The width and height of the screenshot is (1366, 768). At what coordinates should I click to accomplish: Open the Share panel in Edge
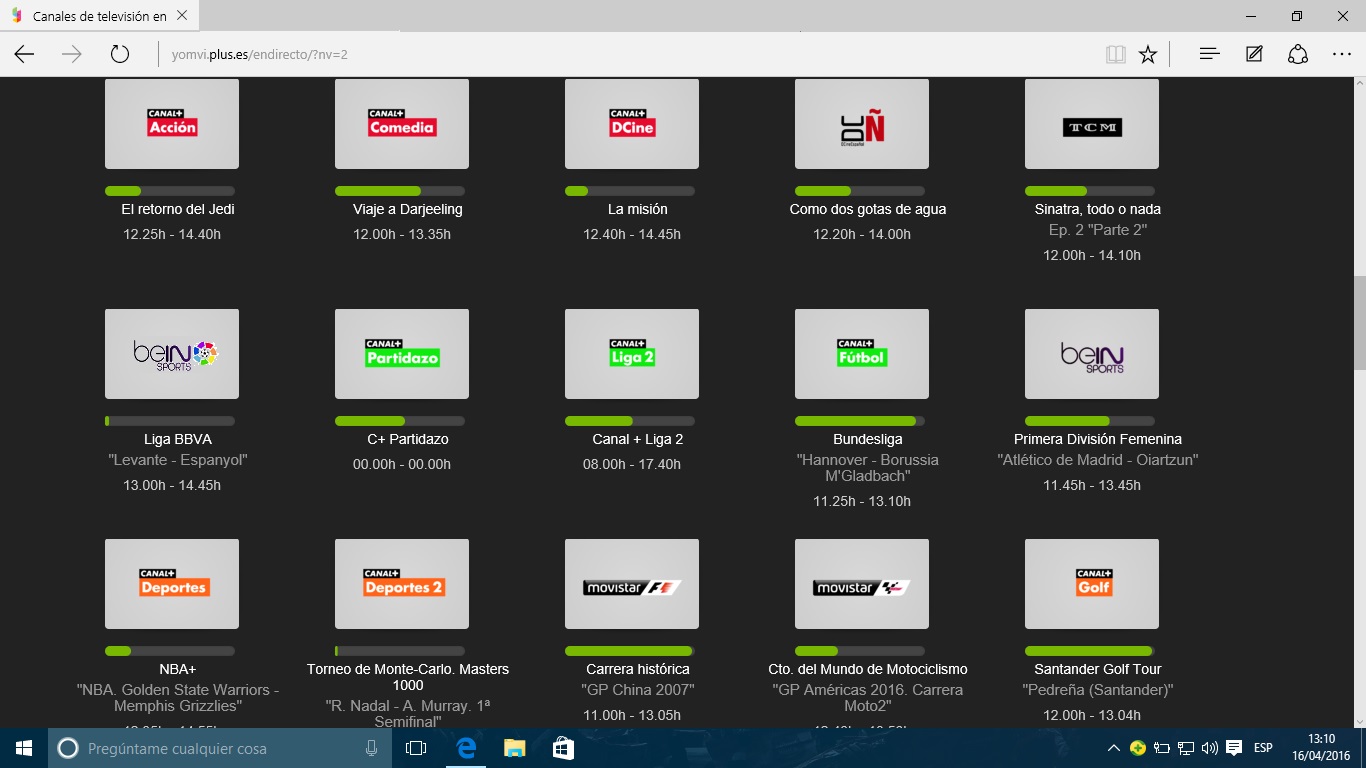click(x=1298, y=54)
